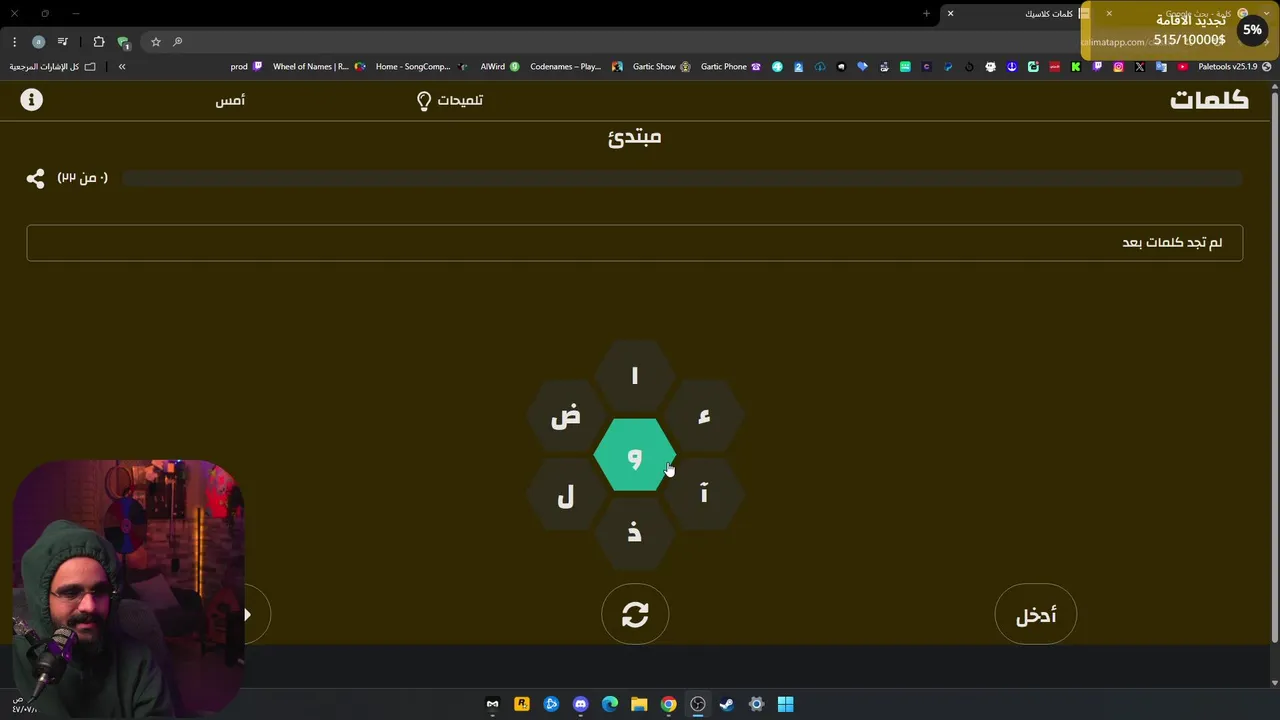Open the prod bookmark
Image resolution: width=1280 pixels, height=720 pixels.
(x=246, y=67)
